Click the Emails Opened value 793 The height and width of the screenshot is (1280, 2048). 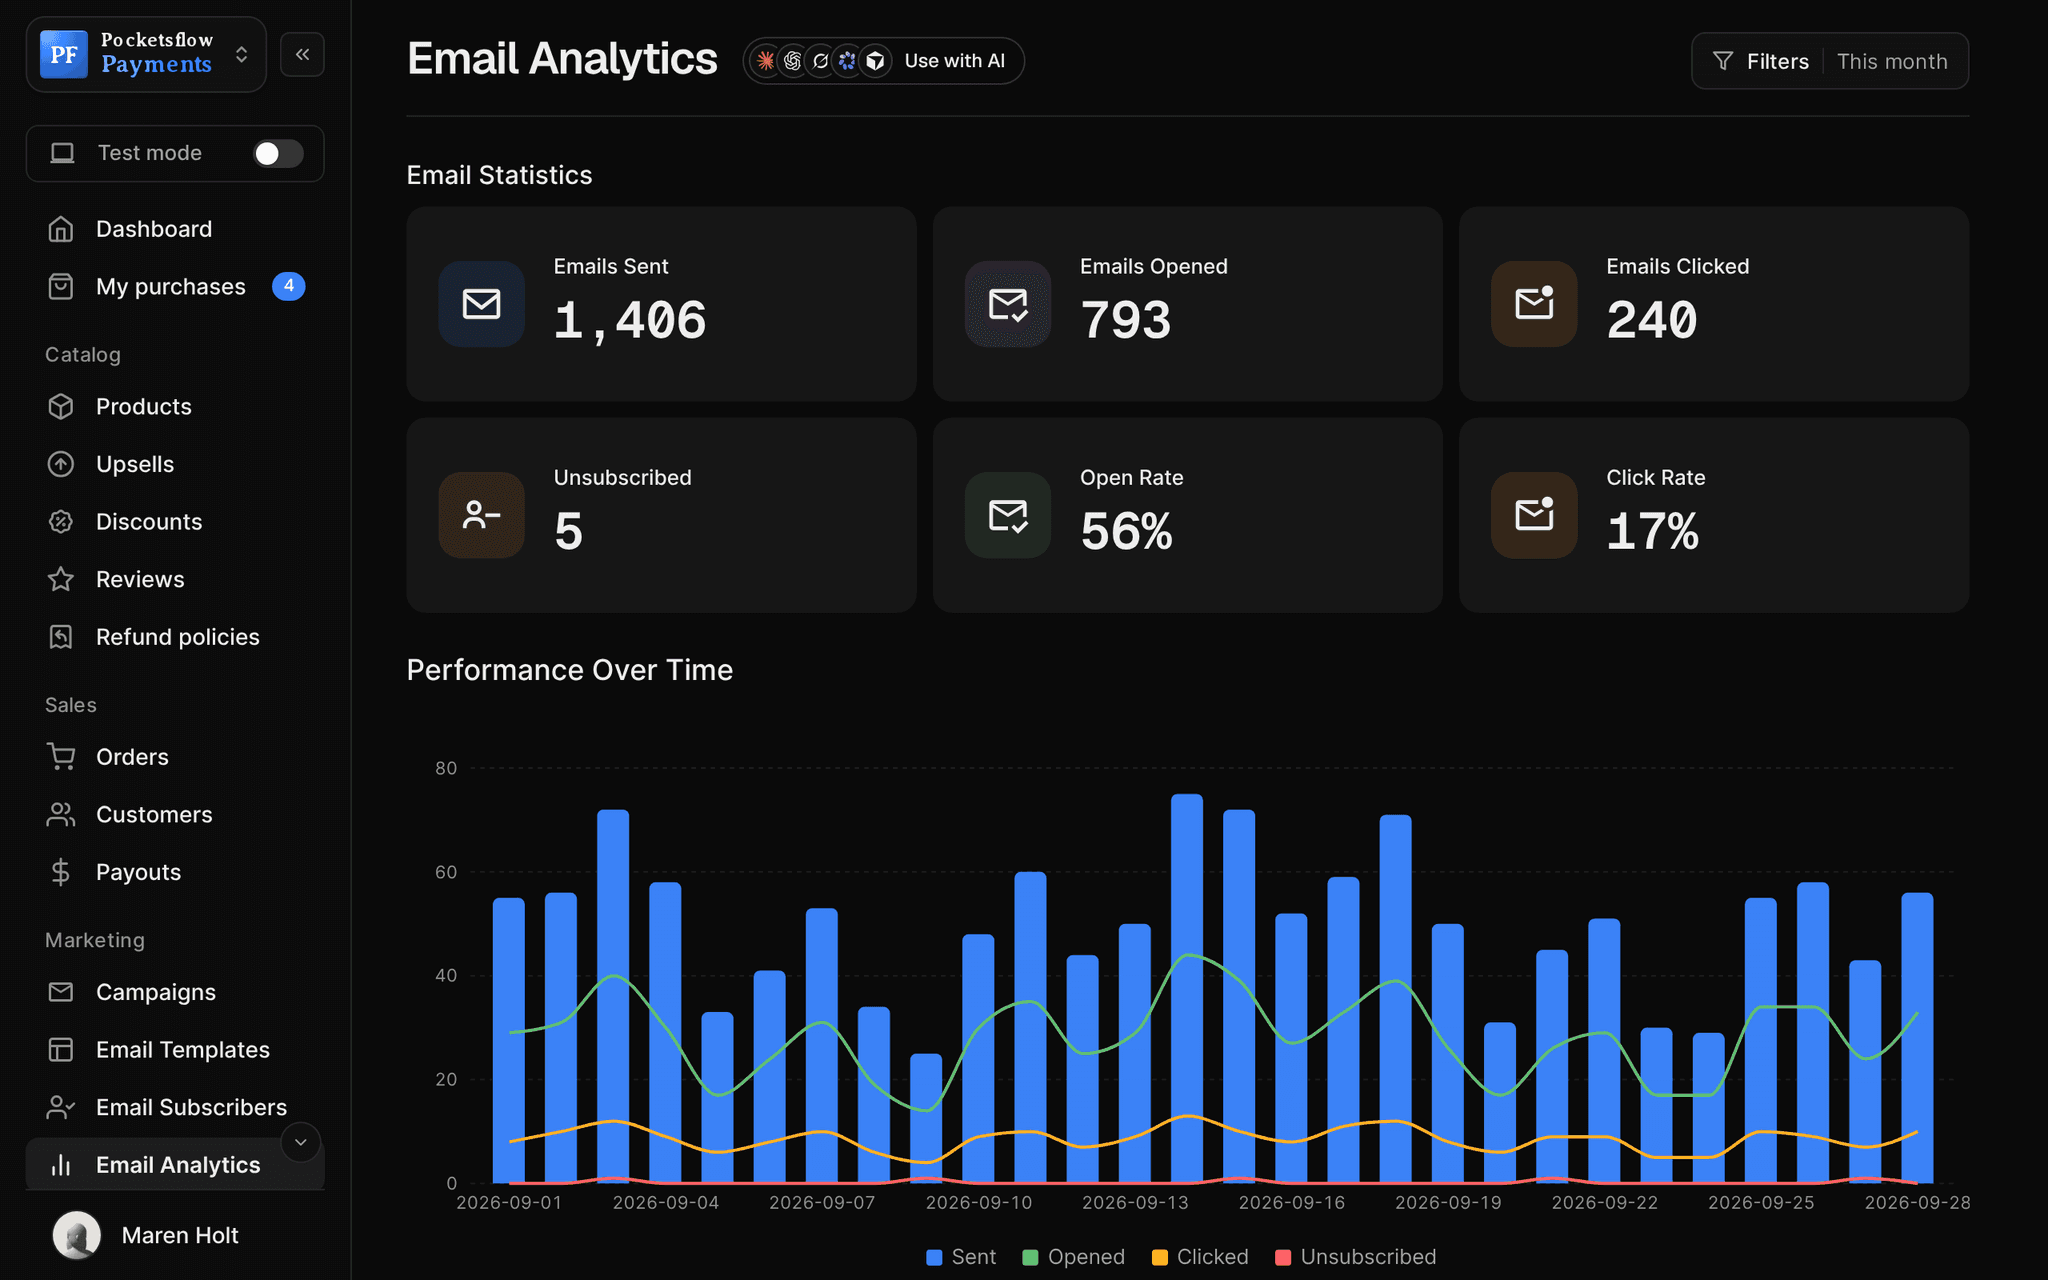pos(1125,320)
